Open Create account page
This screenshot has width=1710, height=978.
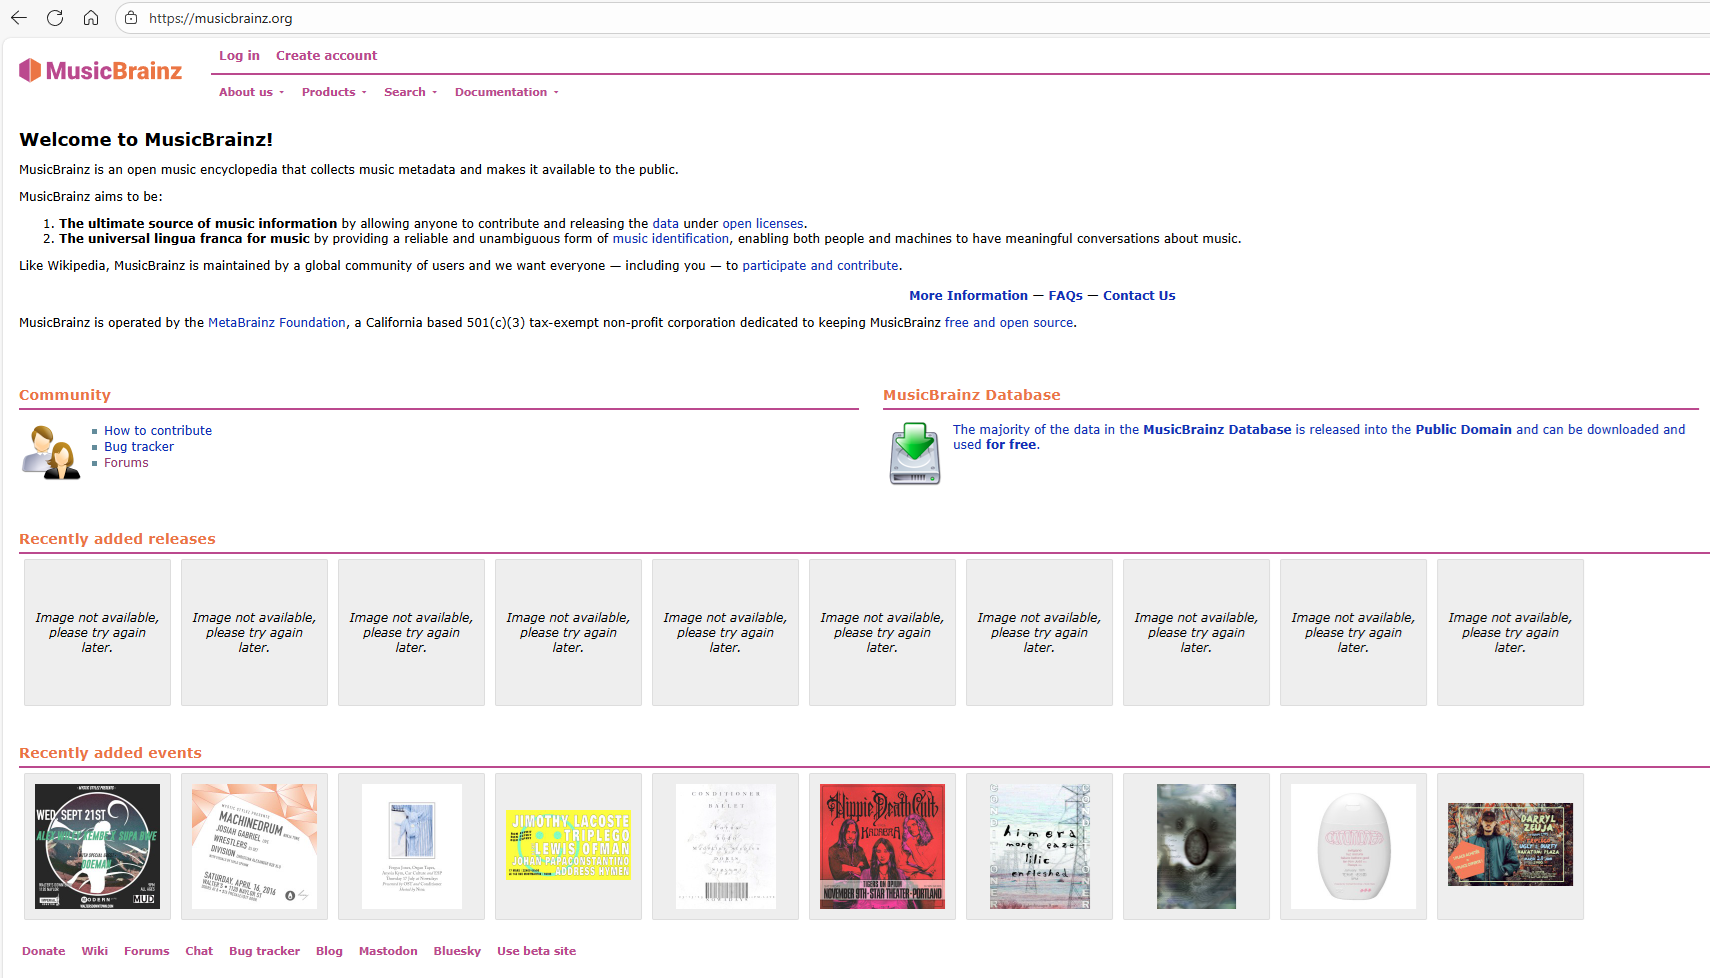[x=326, y=56]
